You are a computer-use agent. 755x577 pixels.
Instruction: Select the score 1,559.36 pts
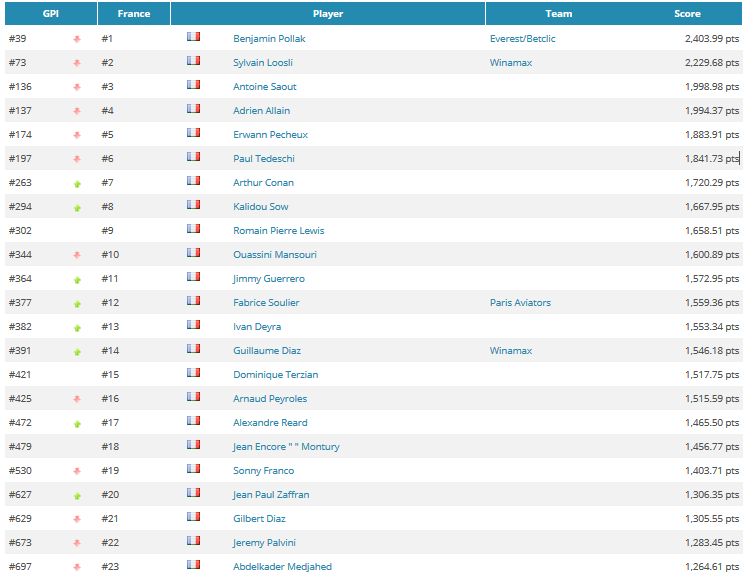pos(712,302)
